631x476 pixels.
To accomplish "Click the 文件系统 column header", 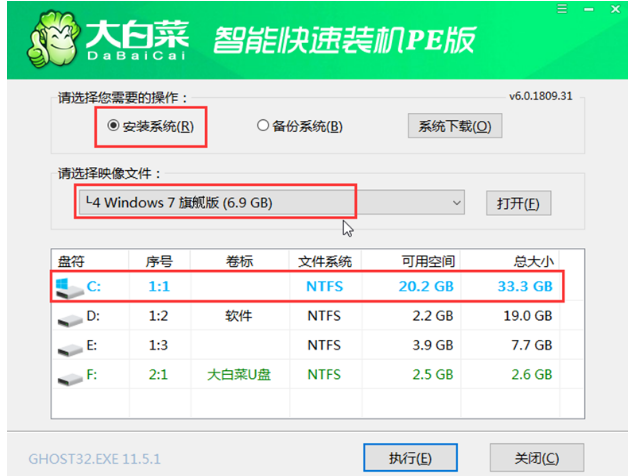I will (x=325, y=262).
